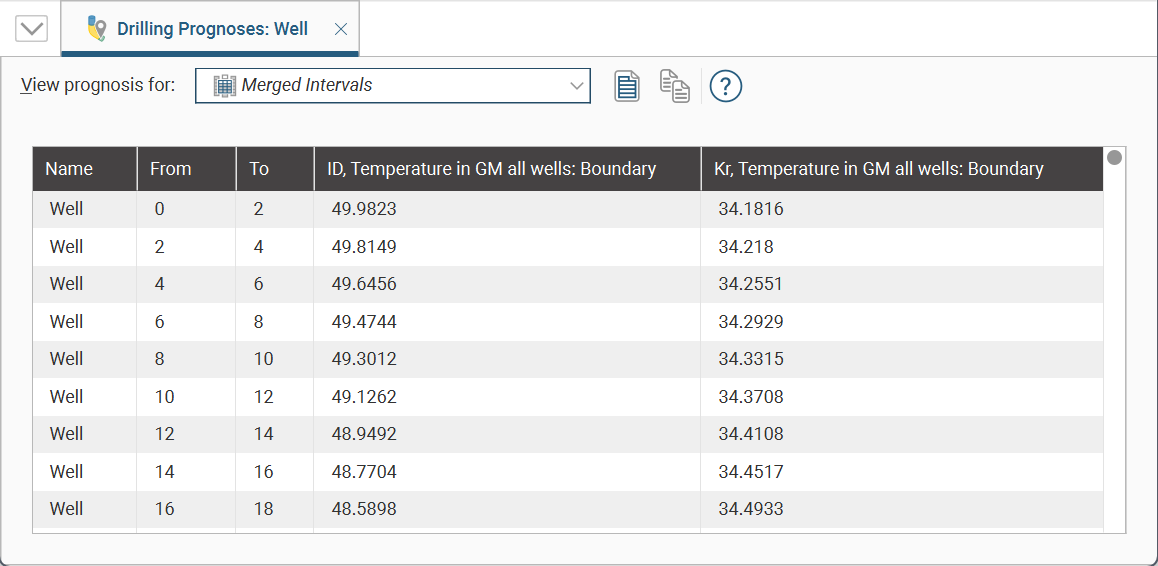Screen dimensions: 1158x566
Task: Open the Merged Intervals dropdown
Action: [392, 86]
